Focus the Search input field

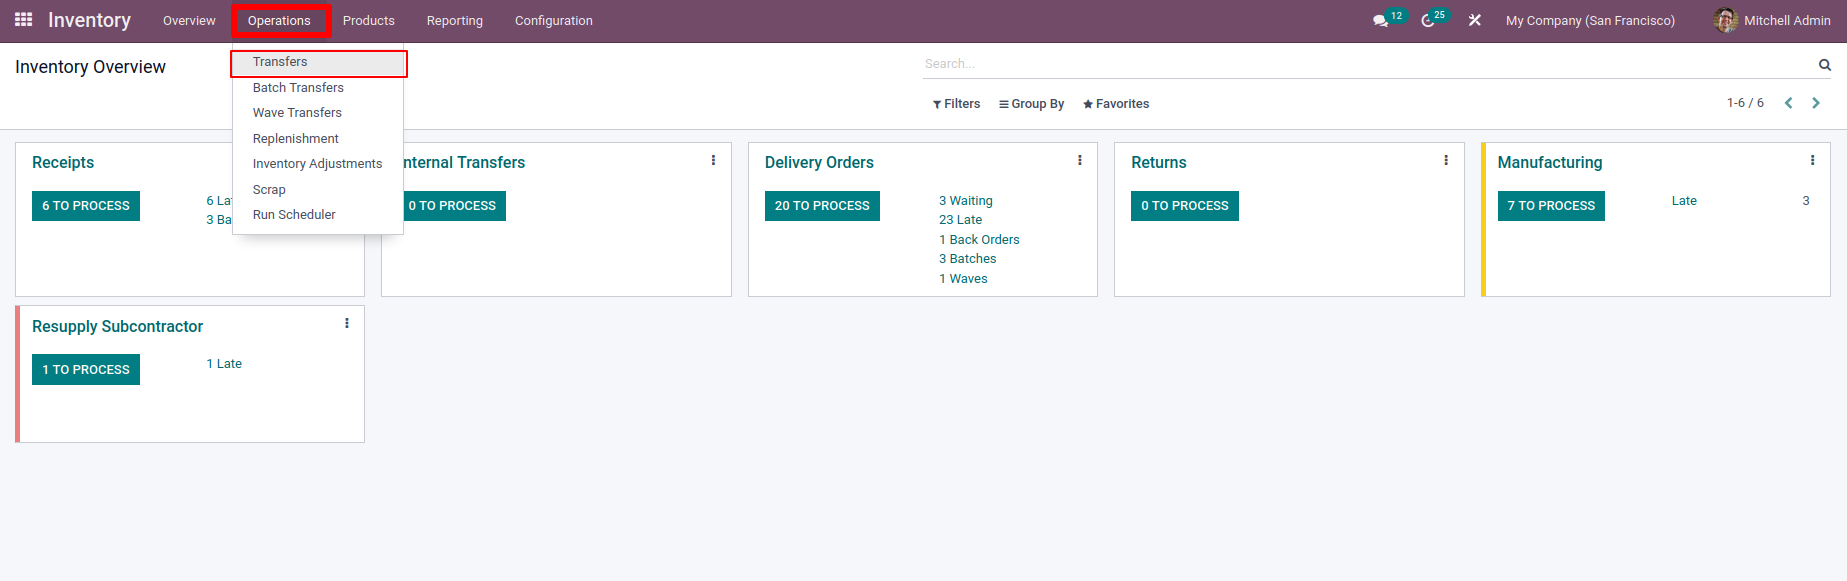pos(1368,64)
